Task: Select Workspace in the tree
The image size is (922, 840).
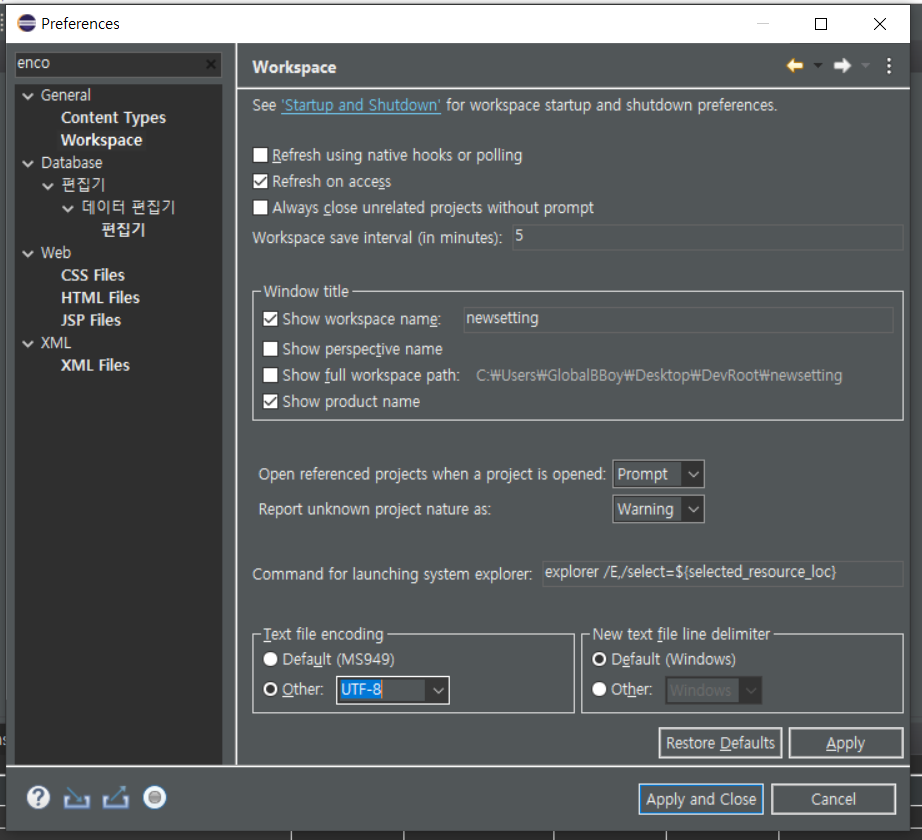Action: (x=101, y=140)
